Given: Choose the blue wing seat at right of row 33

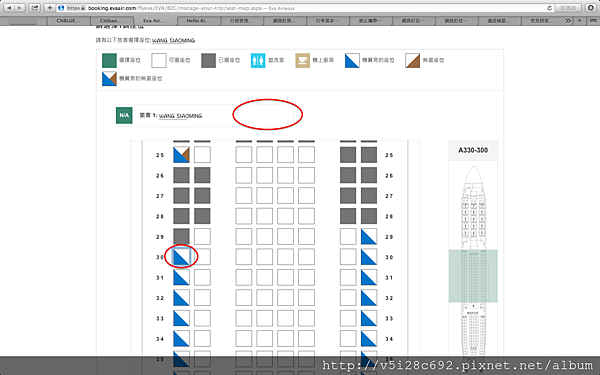Looking at the screenshot, I should (x=369, y=318).
